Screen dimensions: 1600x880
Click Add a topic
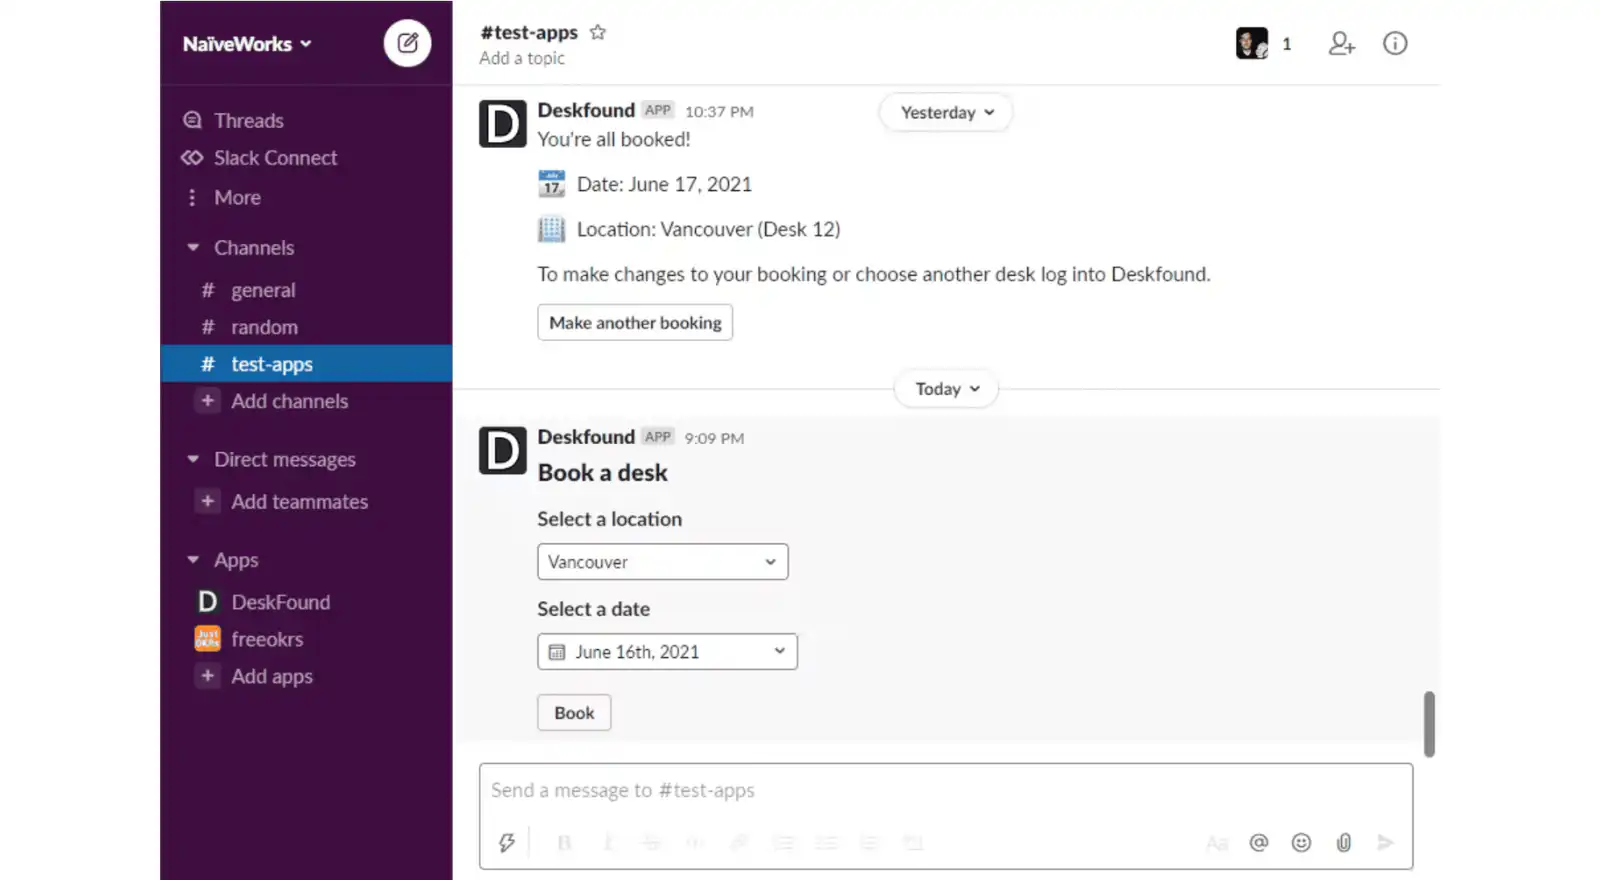pyautogui.click(x=522, y=58)
